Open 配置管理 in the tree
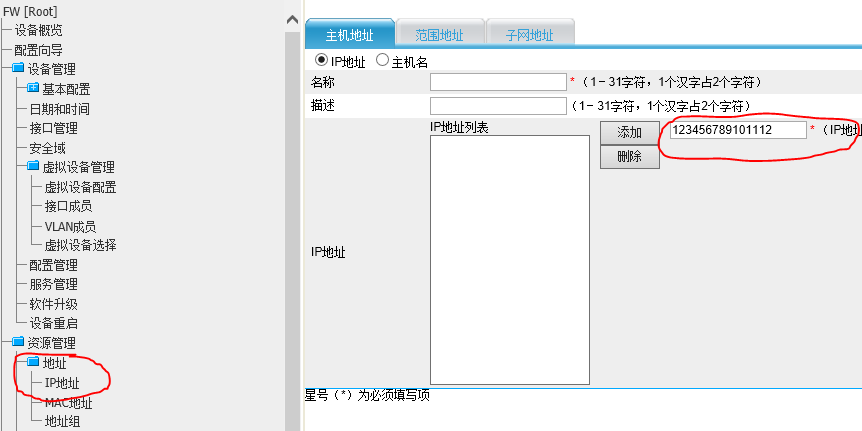Viewport: 862px width, 431px height. tap(53, 265)
